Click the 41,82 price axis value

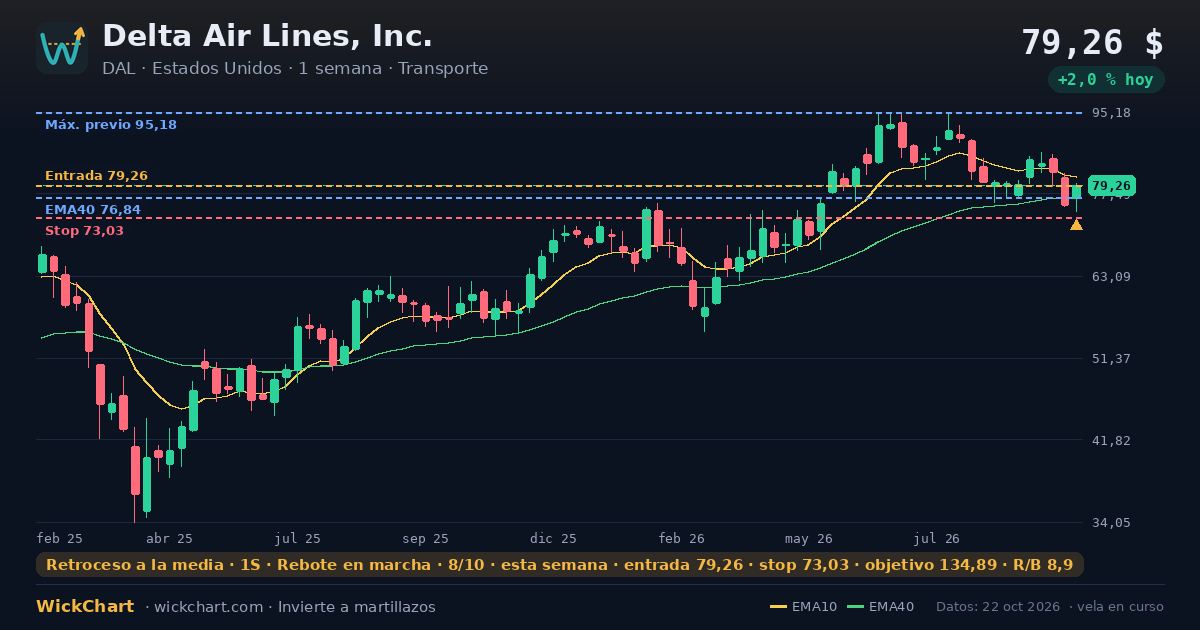[1110, 441]
